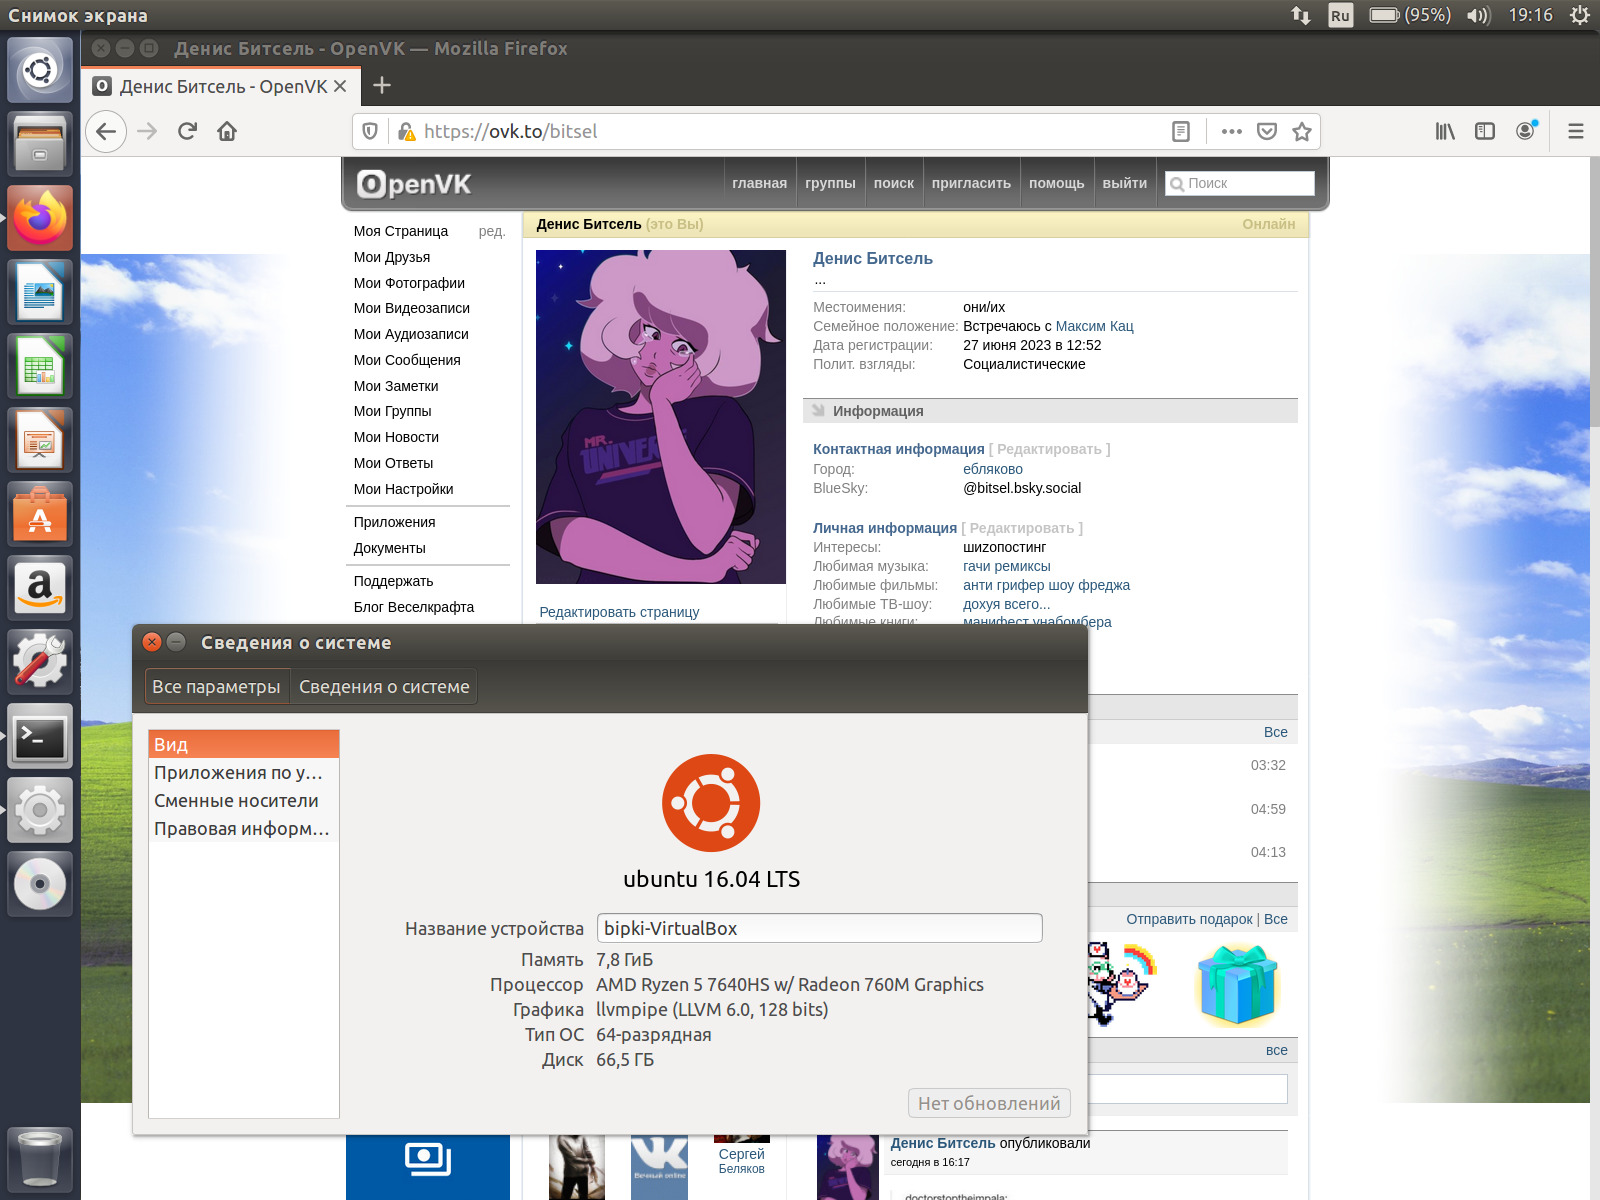Go to the Firefox home page
The height and width of the screenshot is (1200, 1600).
(x=227, y=131)
